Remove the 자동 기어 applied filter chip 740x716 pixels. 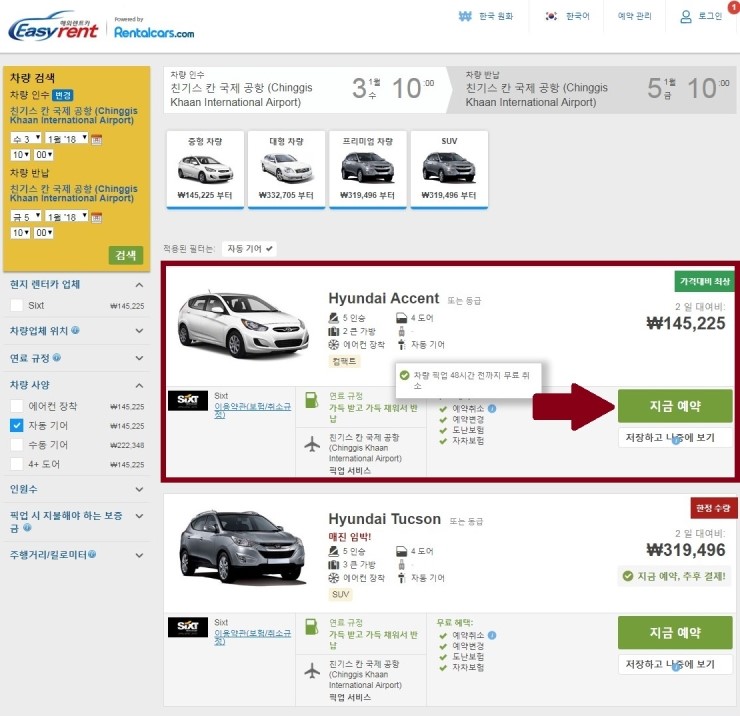pos(249,249)
